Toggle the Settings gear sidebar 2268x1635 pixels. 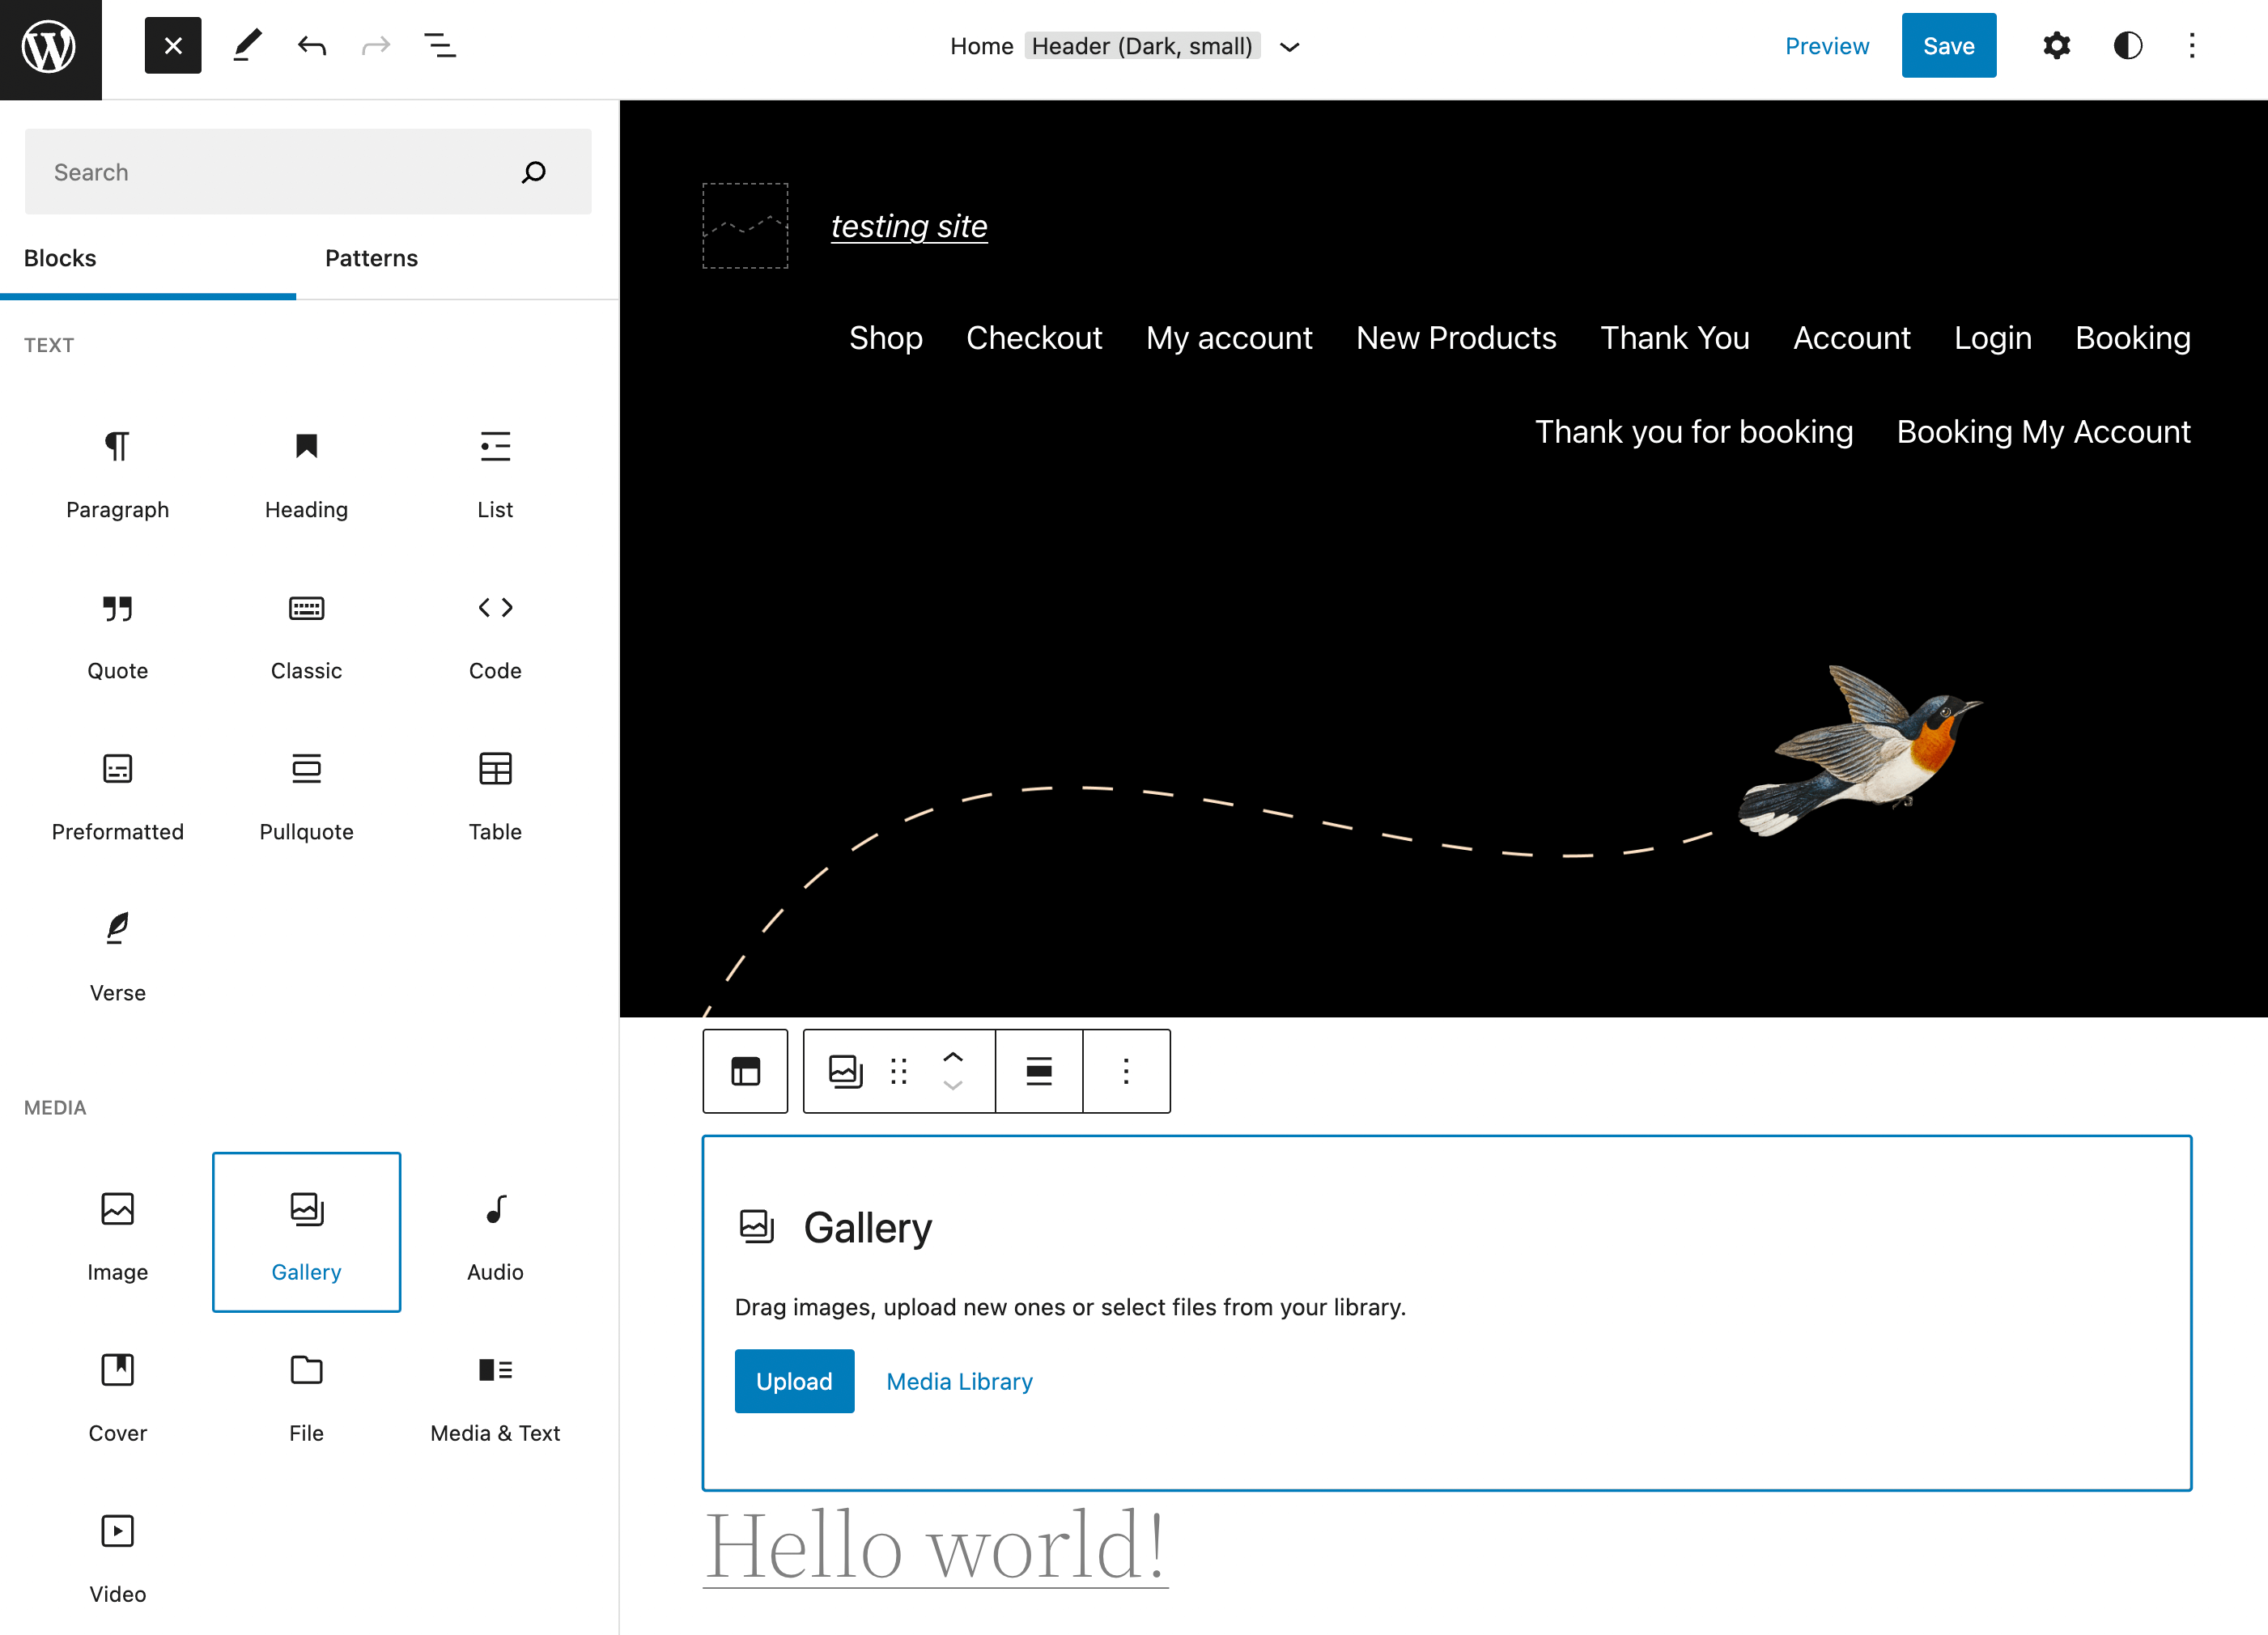click(x=2056, y=46)
